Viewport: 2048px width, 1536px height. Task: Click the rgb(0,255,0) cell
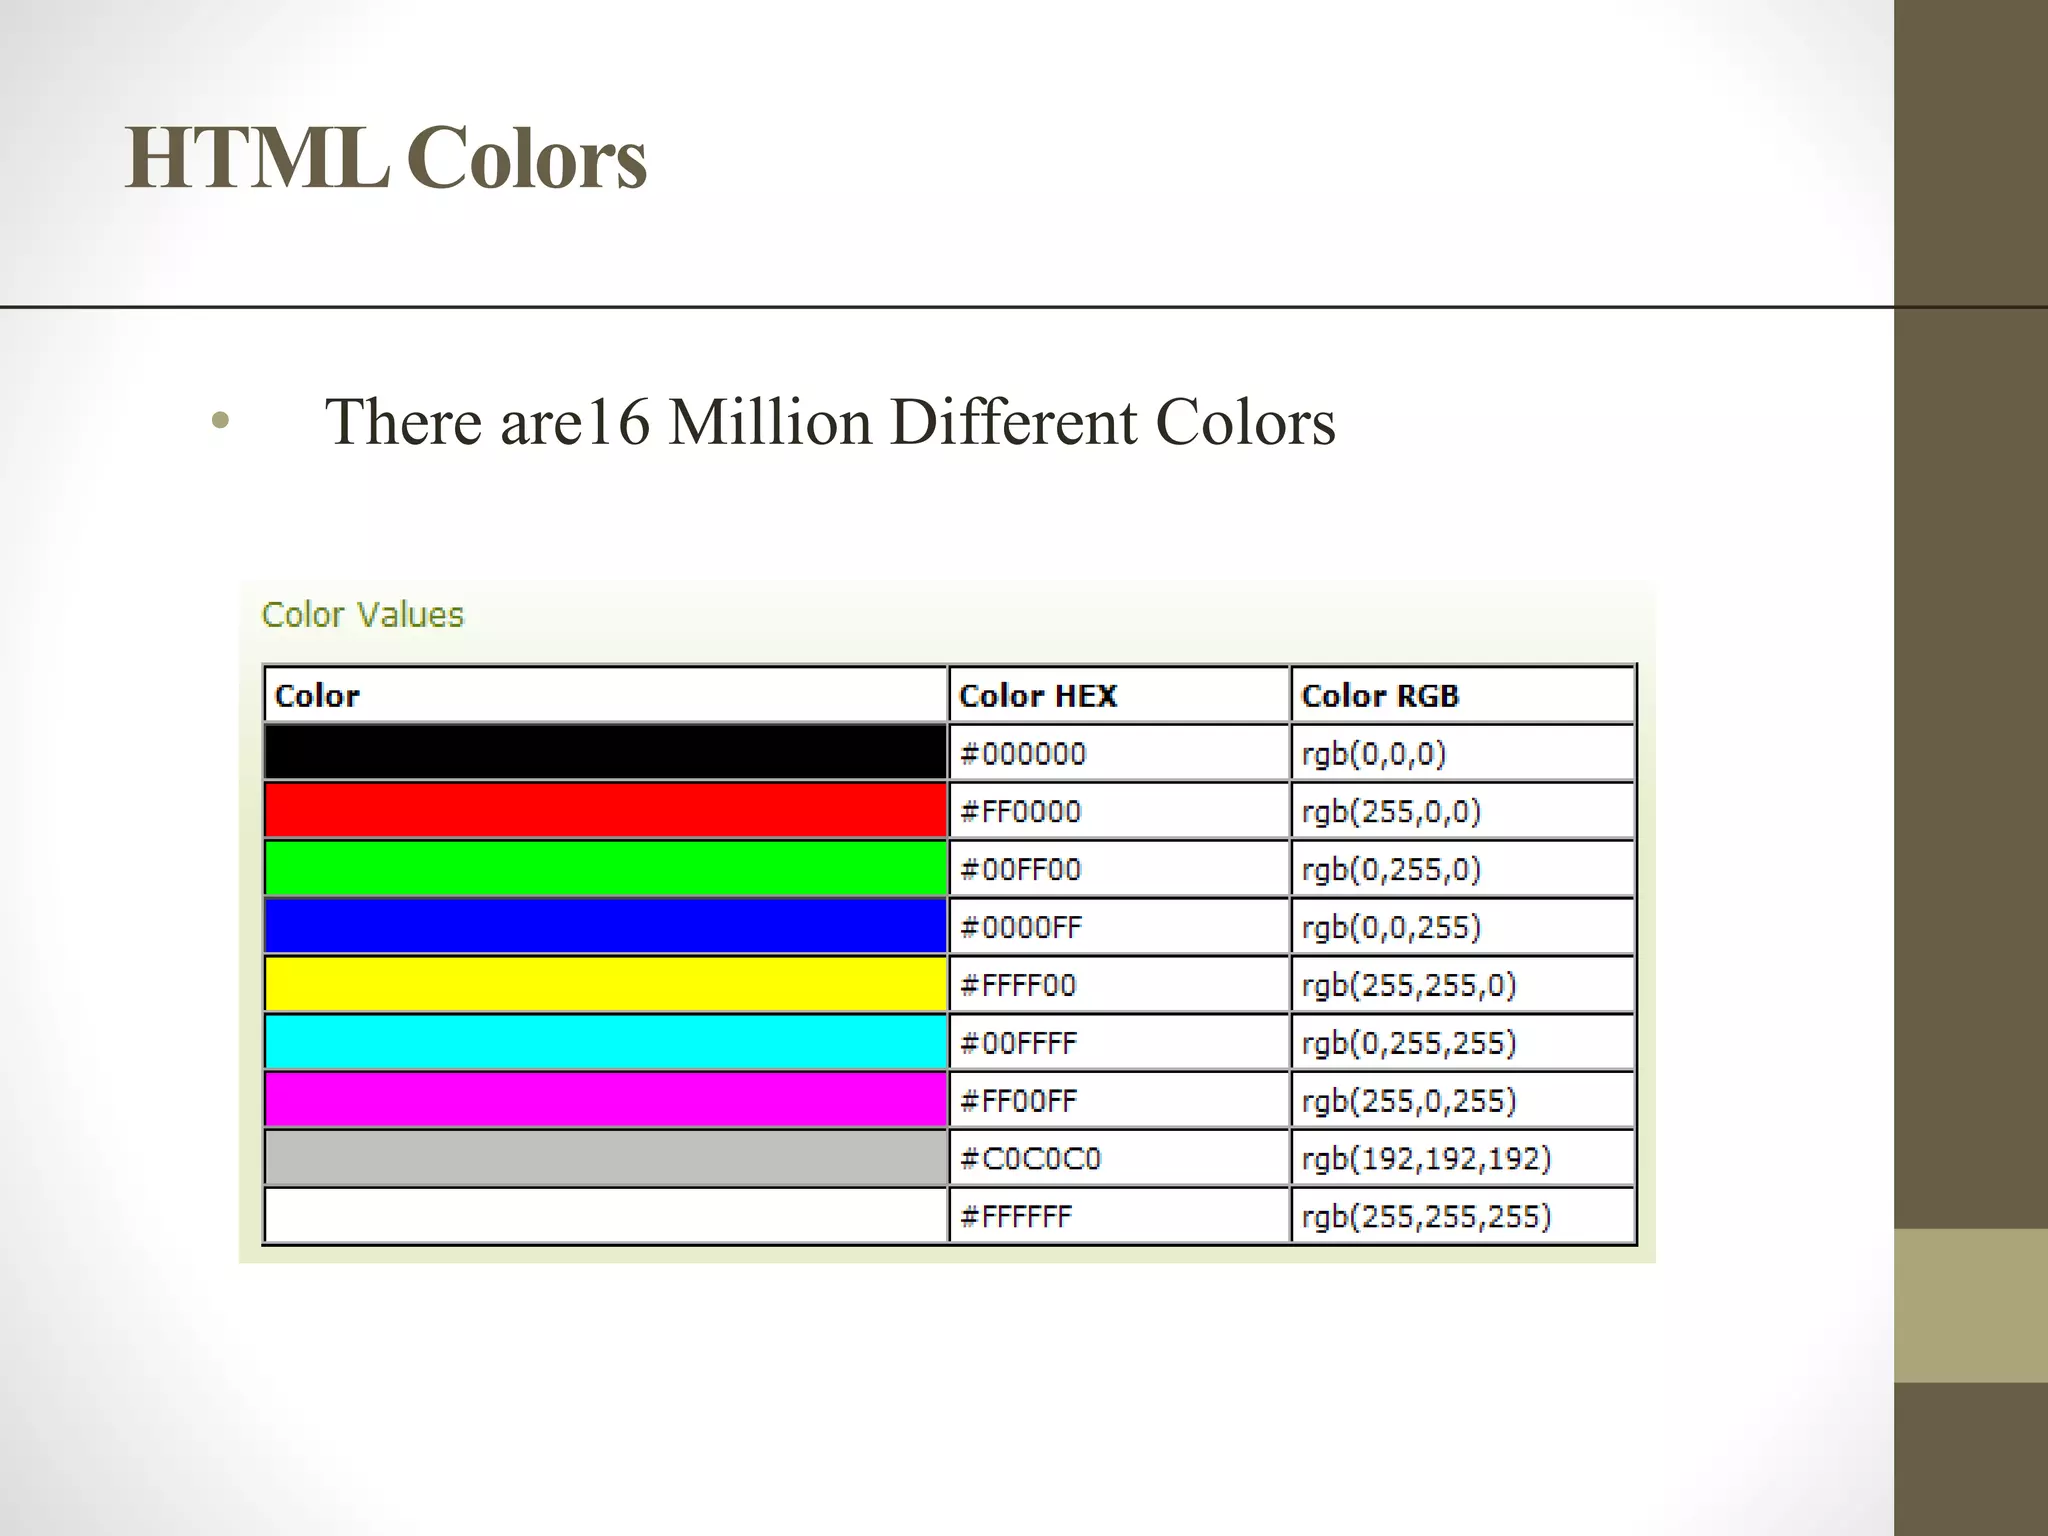(x=1463, y=869)
